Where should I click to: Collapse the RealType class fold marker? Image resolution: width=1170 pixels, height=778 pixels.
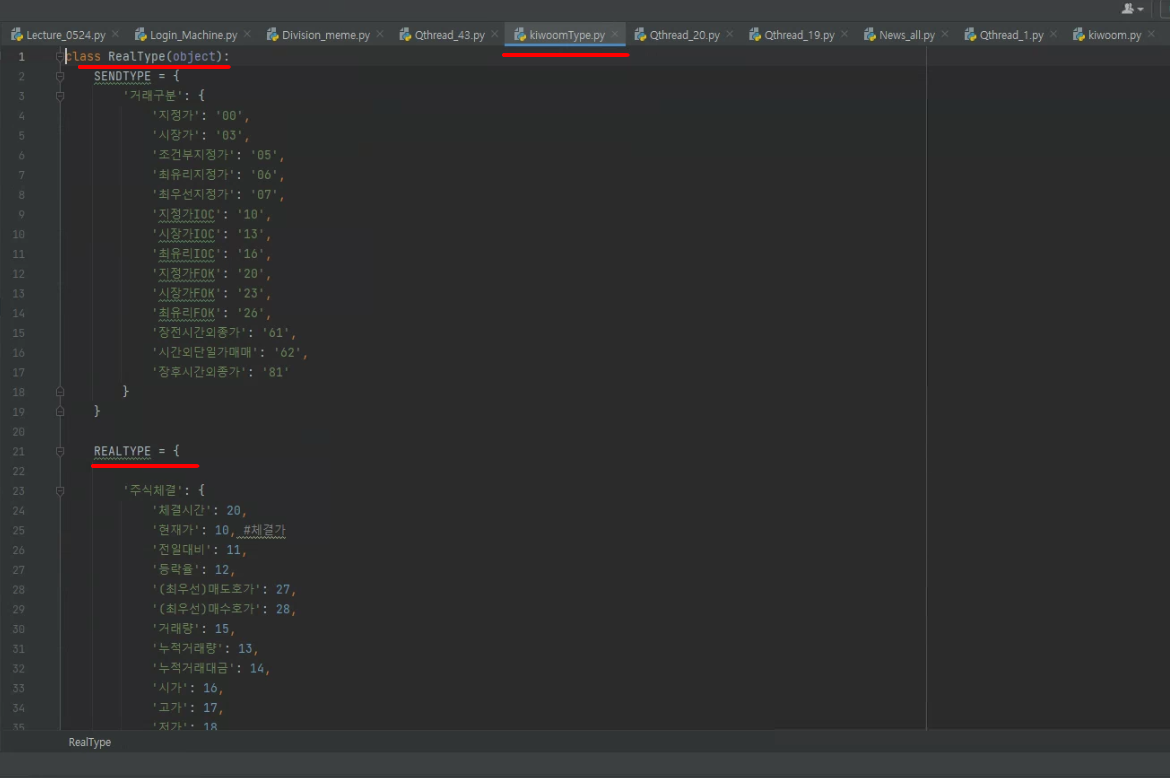(60, 57)
